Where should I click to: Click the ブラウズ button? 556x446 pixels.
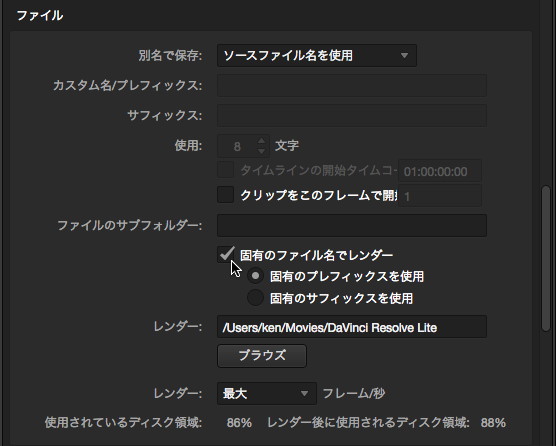coord(262,356)
